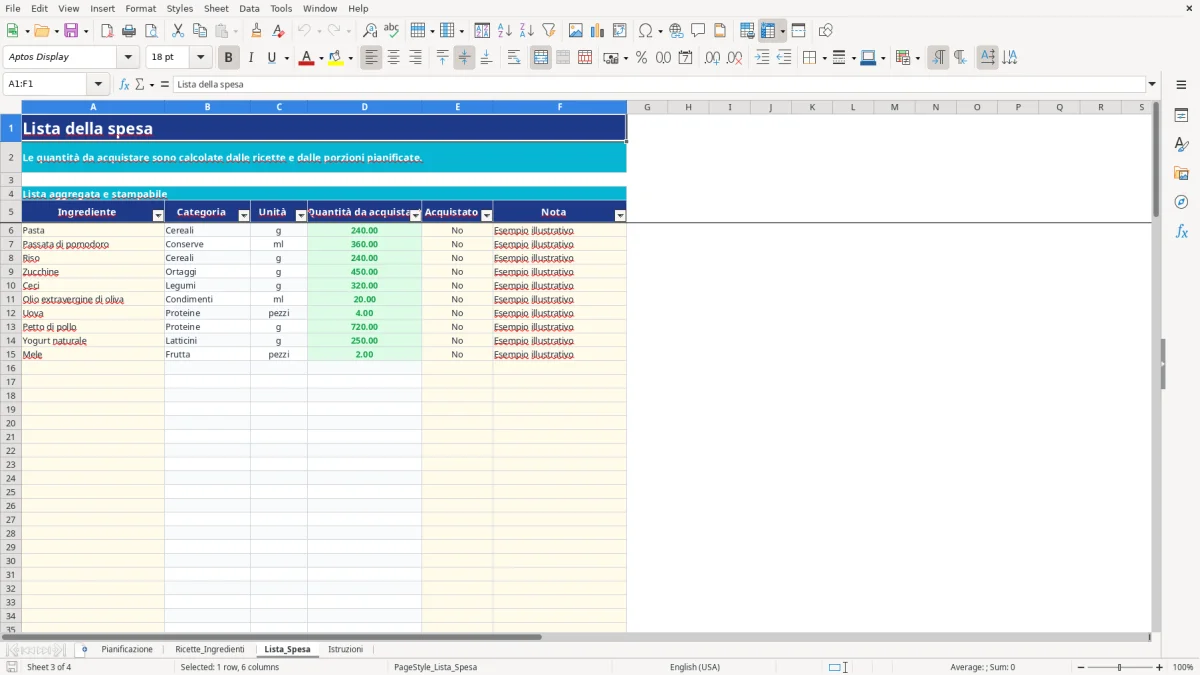Enable right-to-left text direction
This screenshot has width=1200, height=675.
[x=960, y=58]
